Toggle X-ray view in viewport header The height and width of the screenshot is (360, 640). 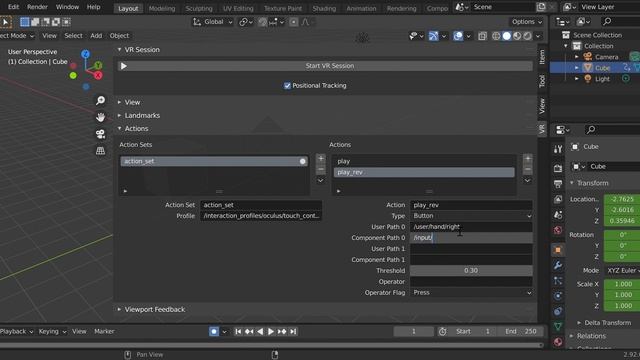coord(482,36)
